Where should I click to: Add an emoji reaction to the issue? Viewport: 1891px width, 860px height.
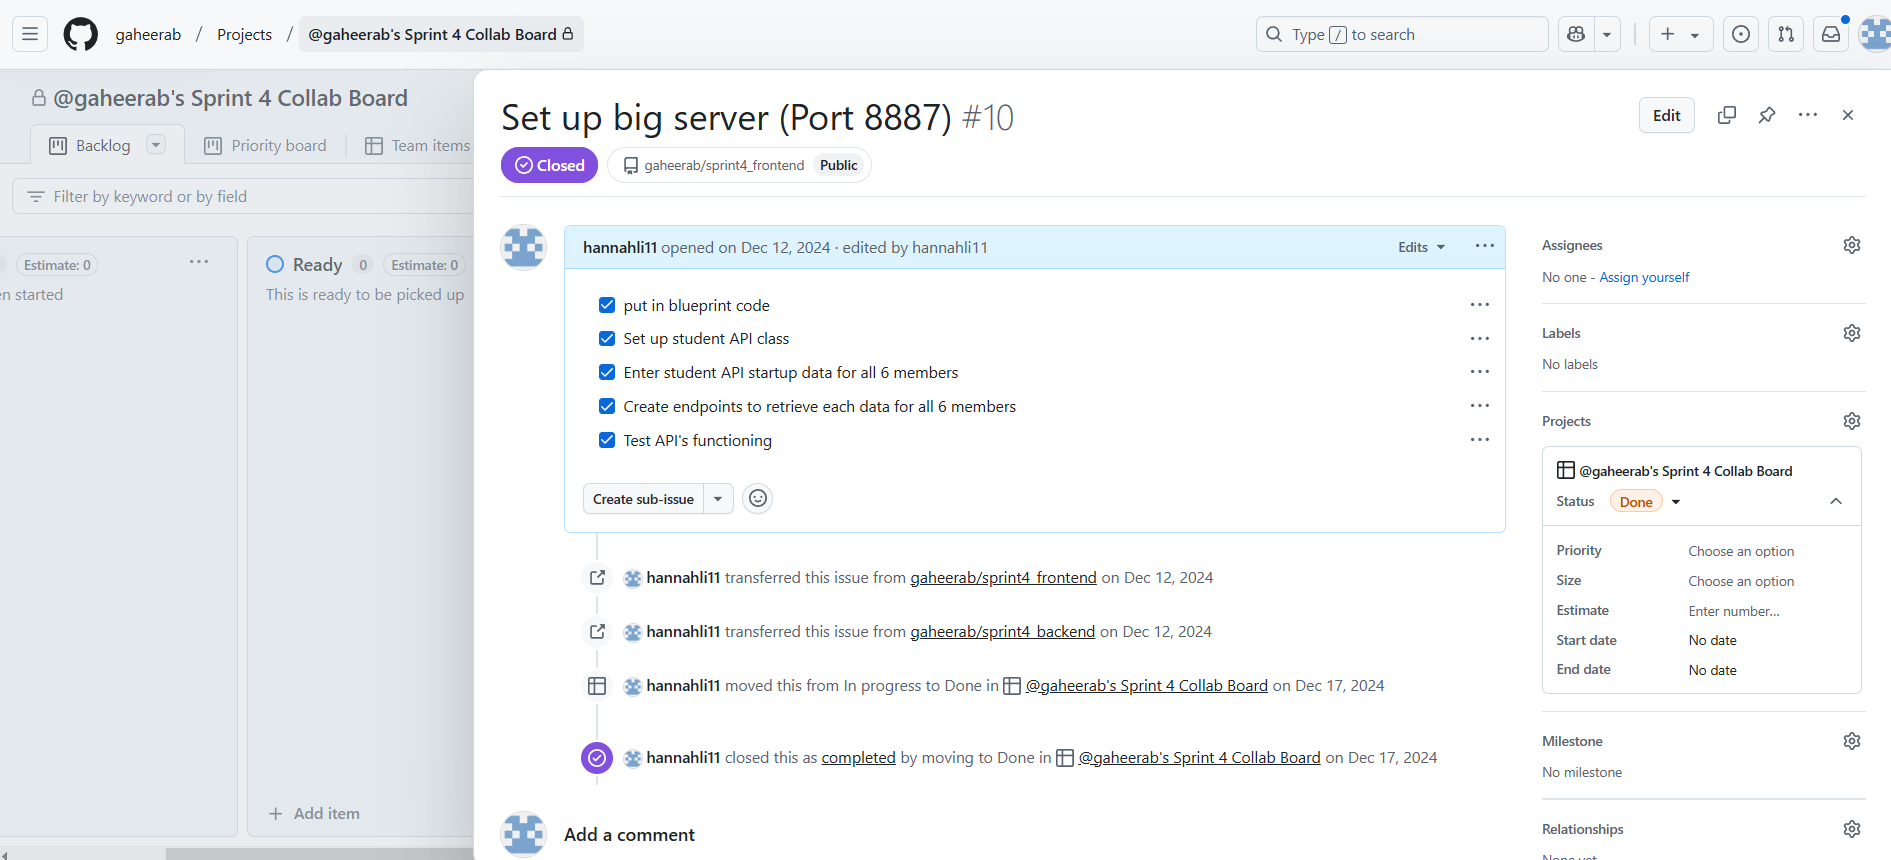[758, 498]
